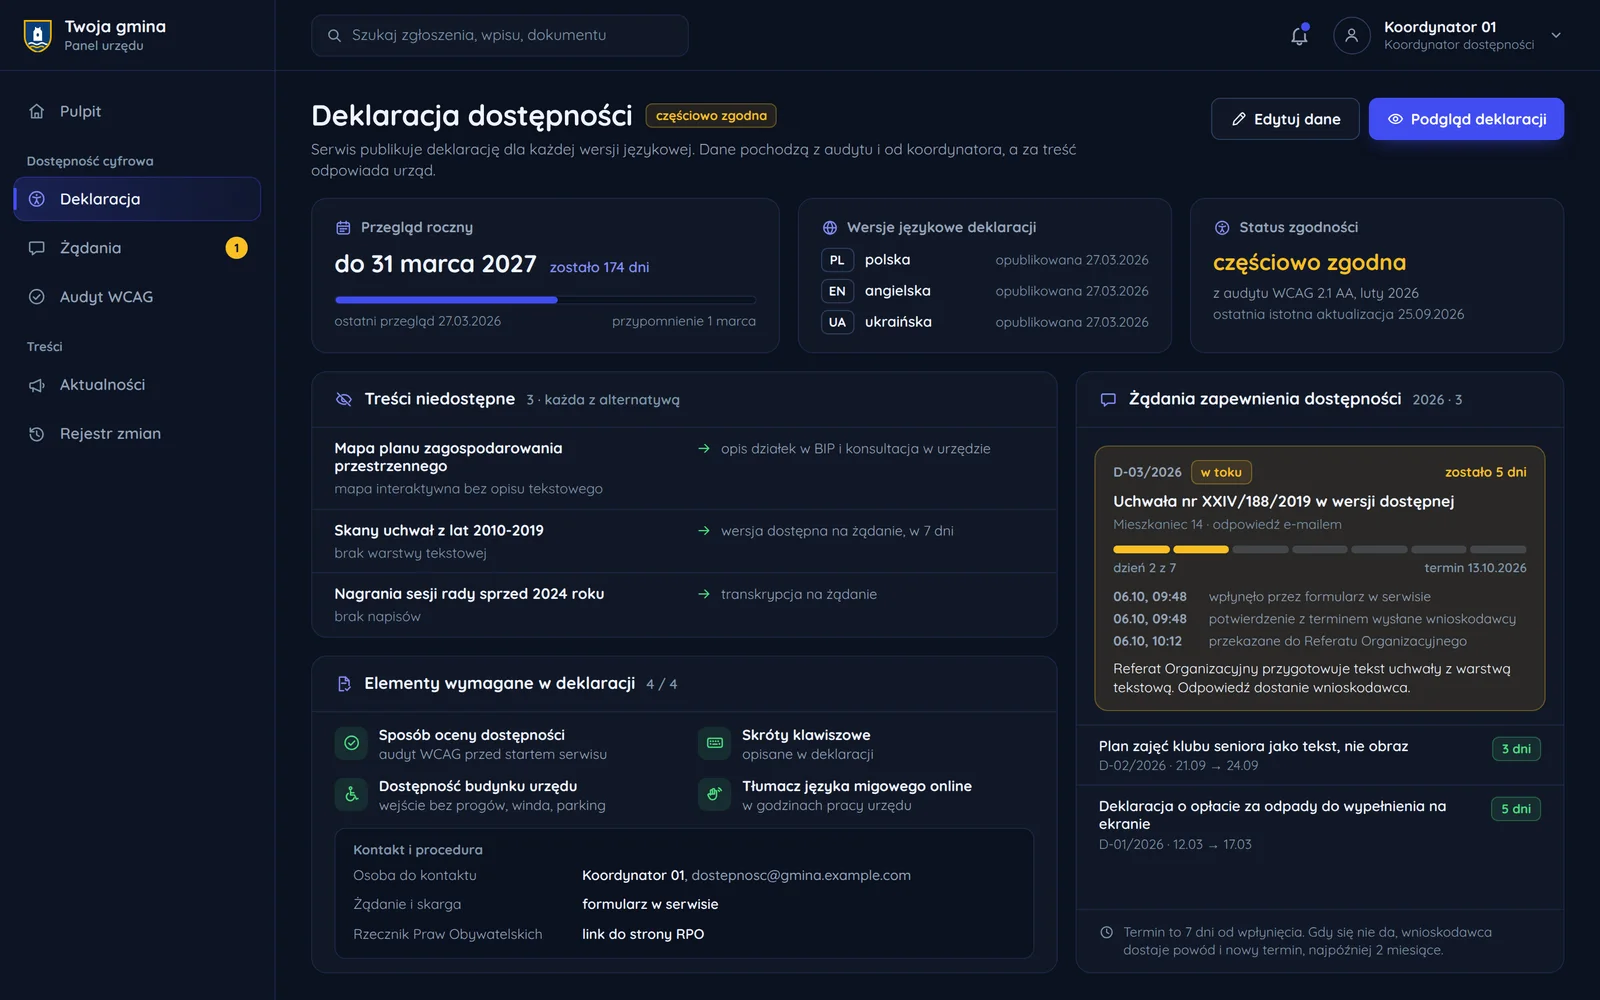The image size is (1600, 1000).
Task: Click sign language icon for Tłumacz
Action: click(x=715, y=795)
